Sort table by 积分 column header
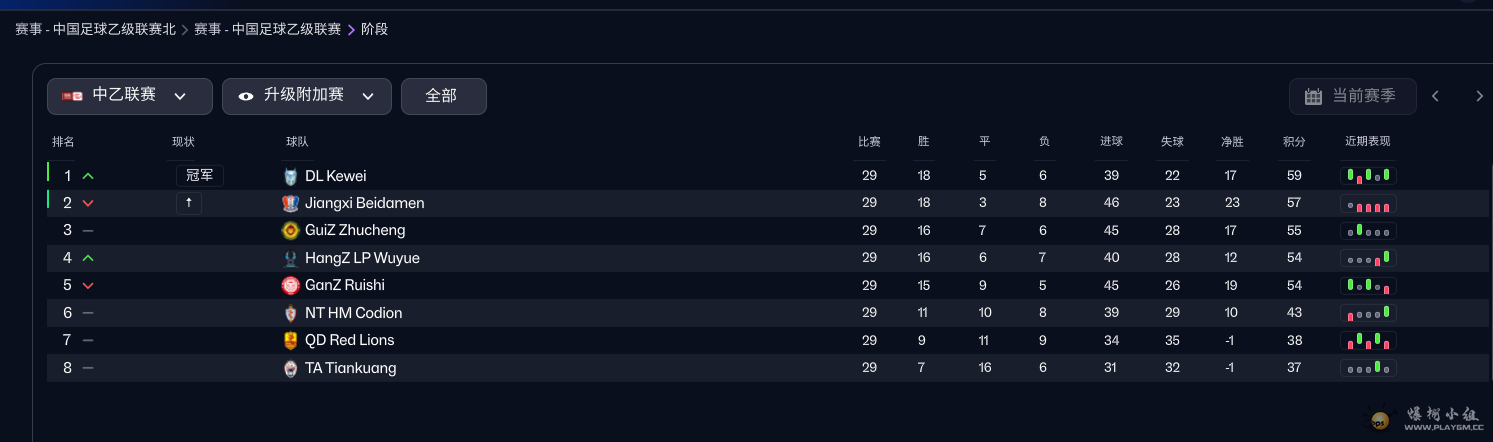 pos(1294,142)
